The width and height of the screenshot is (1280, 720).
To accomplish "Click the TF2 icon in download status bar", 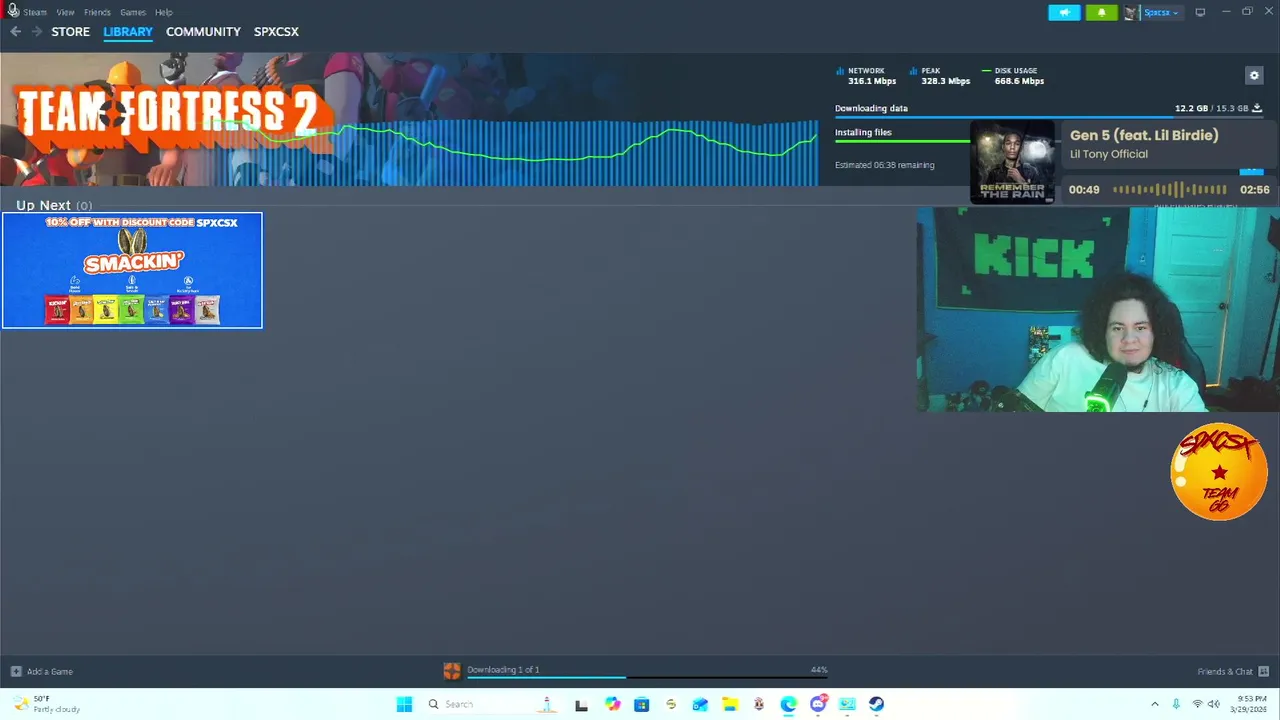I will pos(452,671).
